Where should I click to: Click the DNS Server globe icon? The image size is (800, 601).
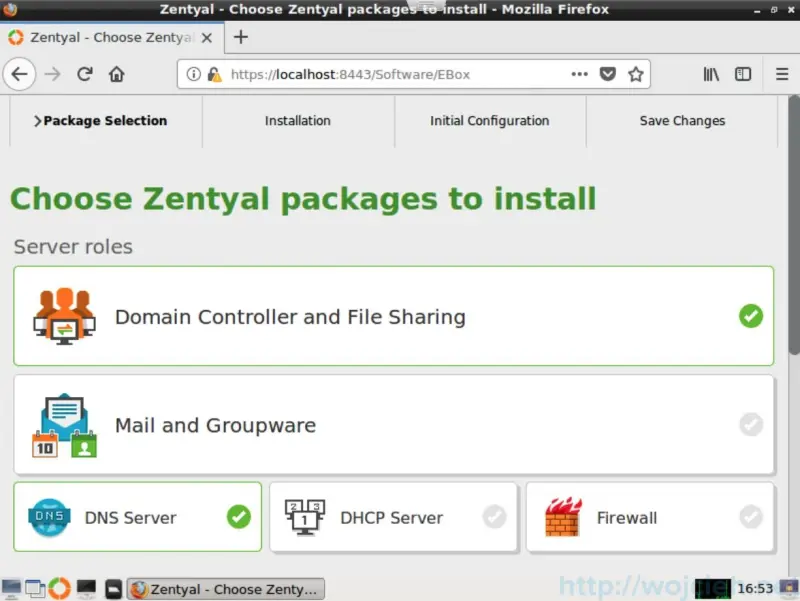pos(48,517)
